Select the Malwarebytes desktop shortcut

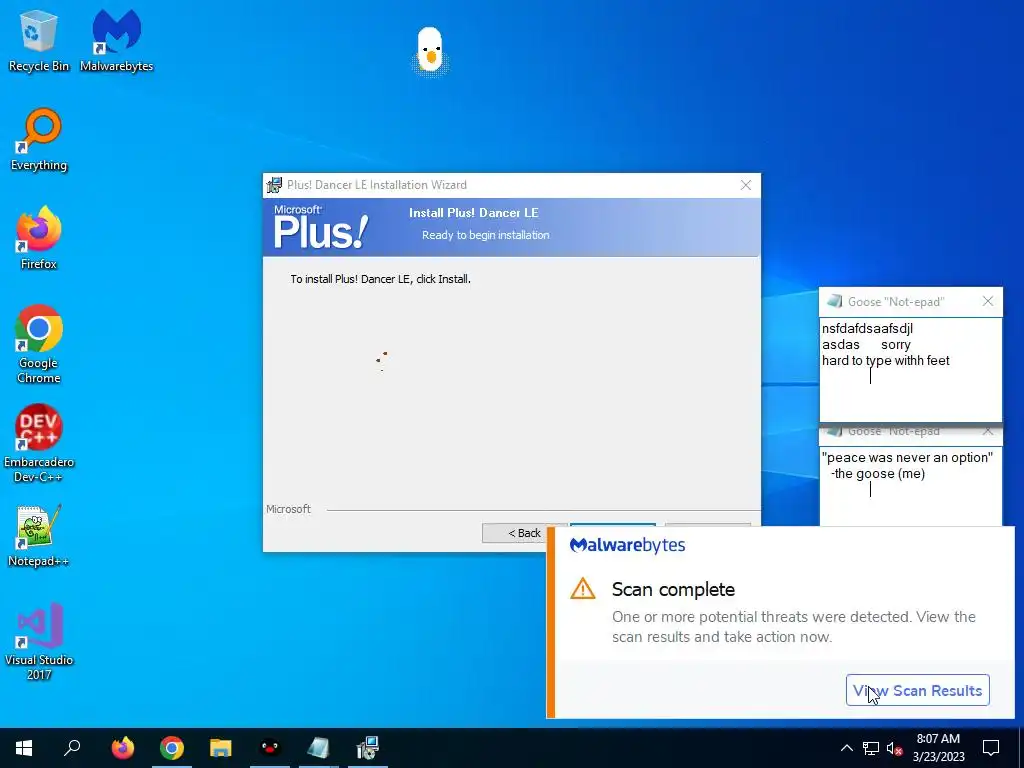tap(116, 40)
